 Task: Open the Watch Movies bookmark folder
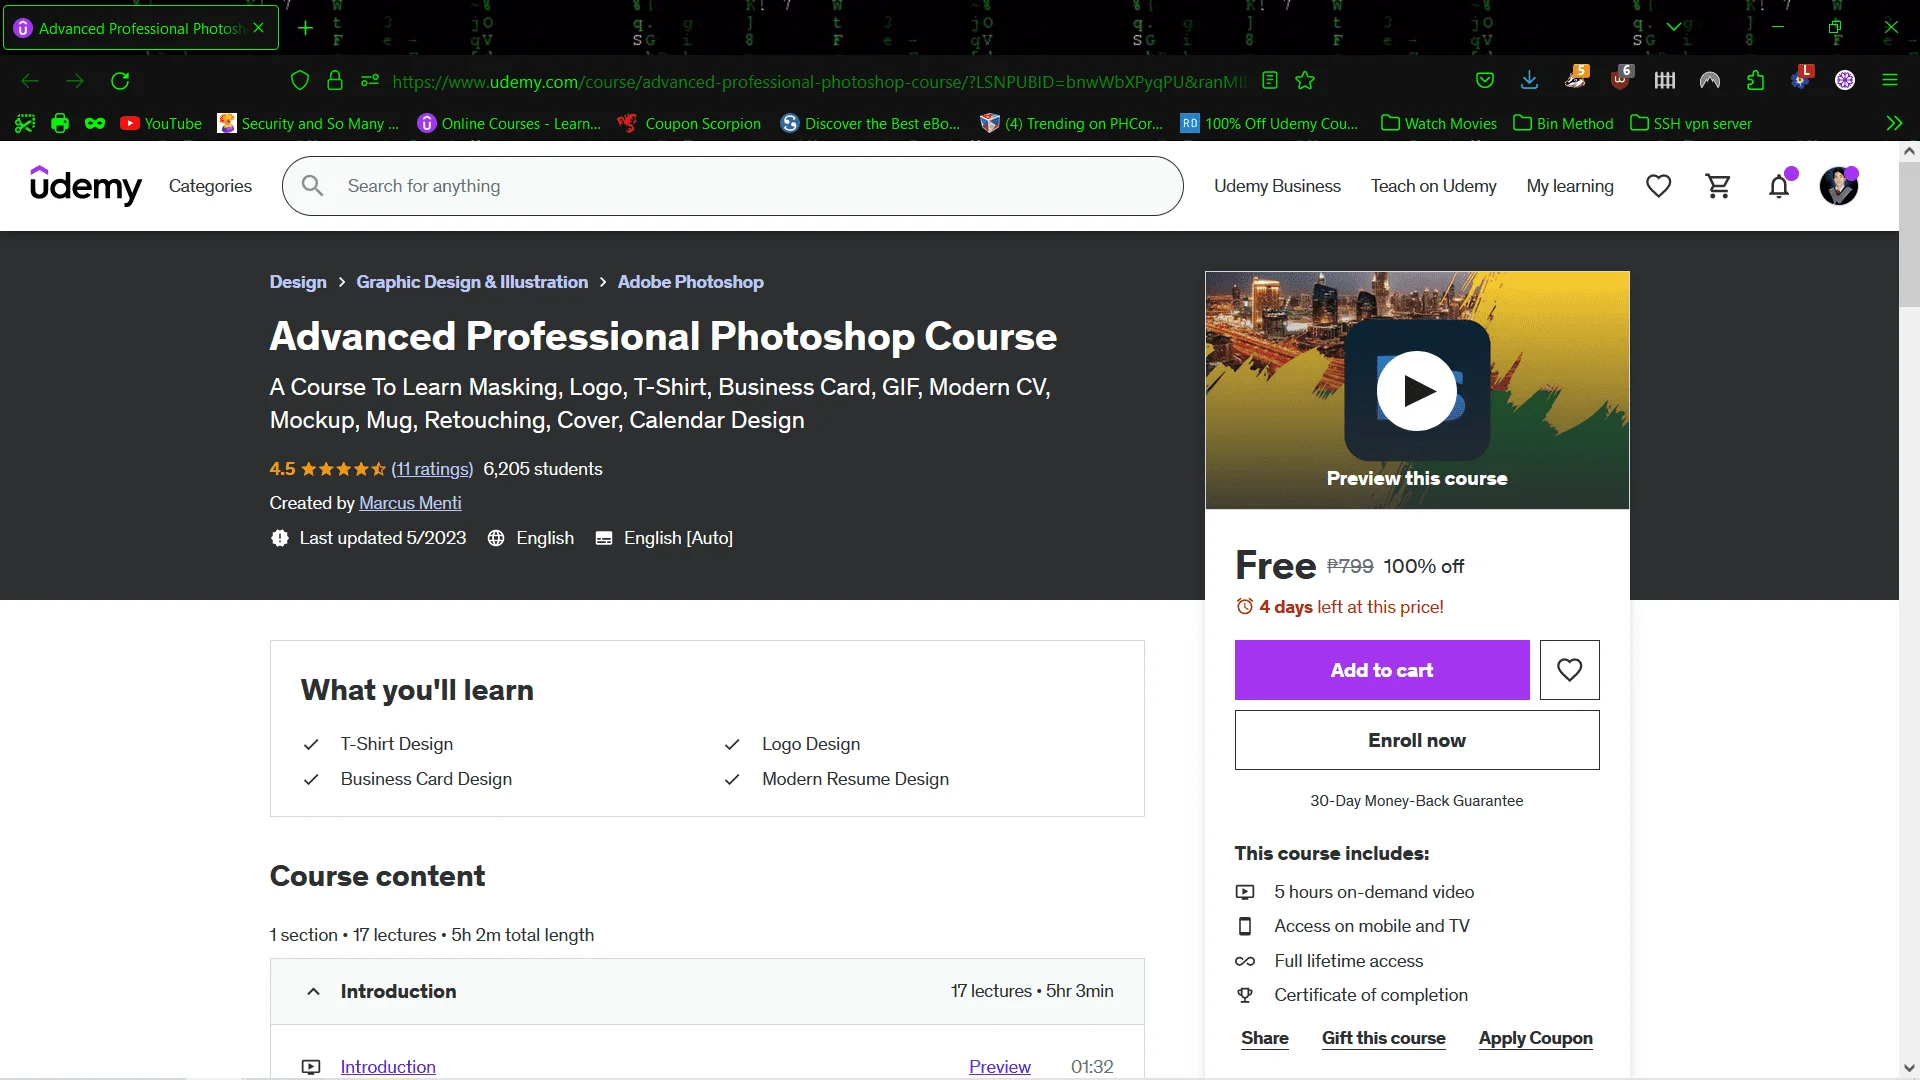point(1439,123)
